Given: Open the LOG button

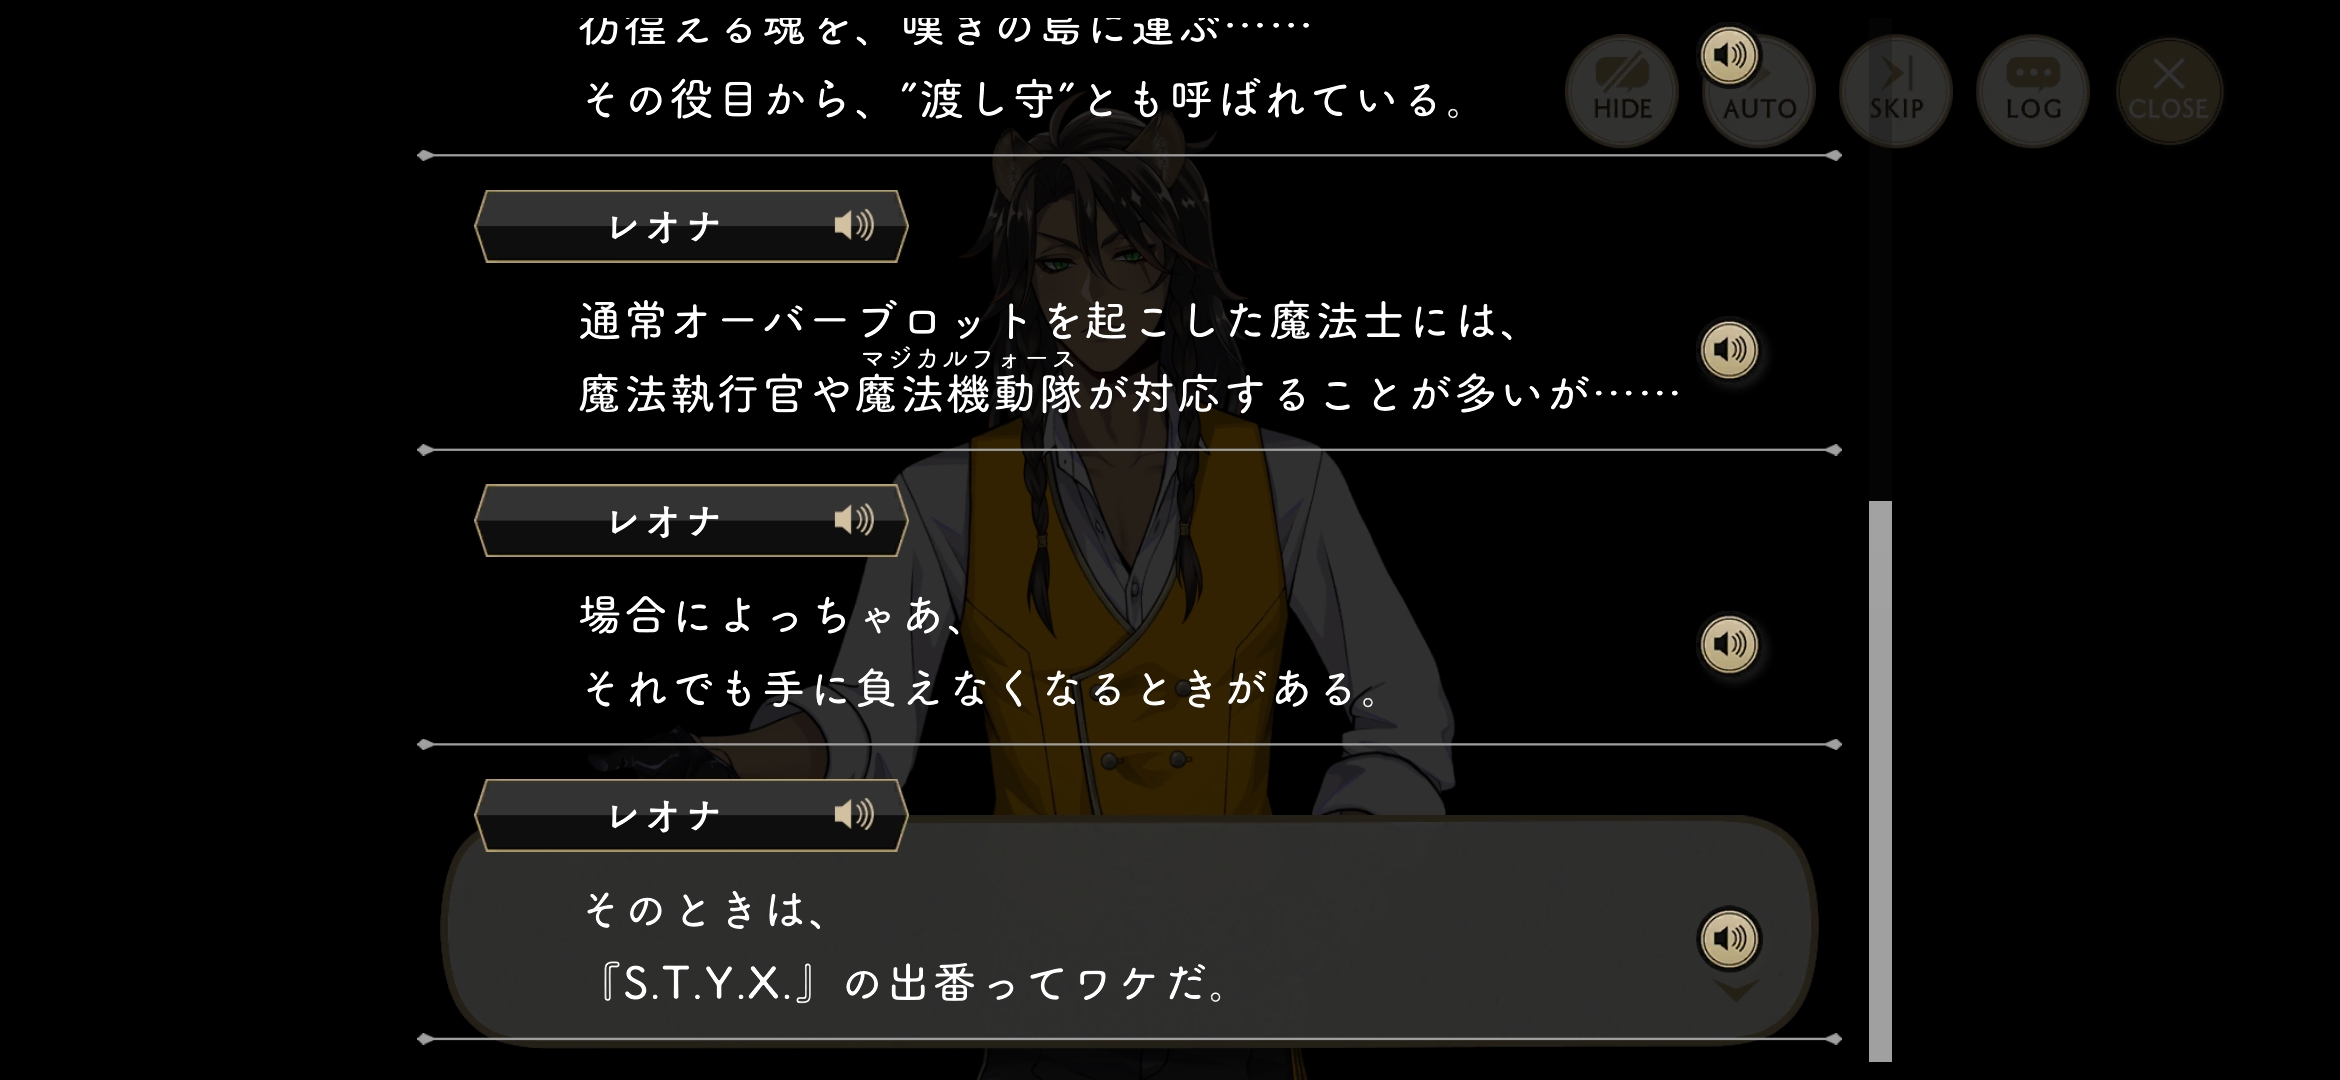Looking at the screenshot, I should coord(2033,92).
